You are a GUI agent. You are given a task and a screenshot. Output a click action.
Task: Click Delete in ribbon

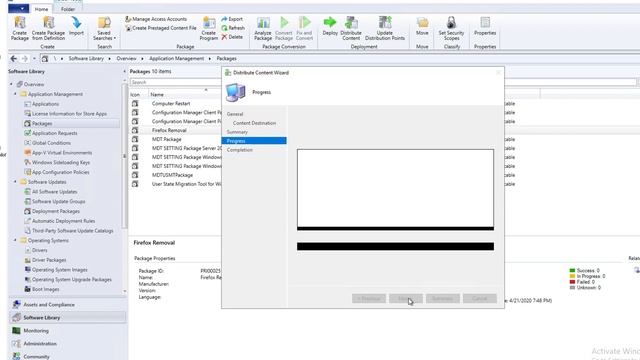pyautogui.click(x=232, y=37)
